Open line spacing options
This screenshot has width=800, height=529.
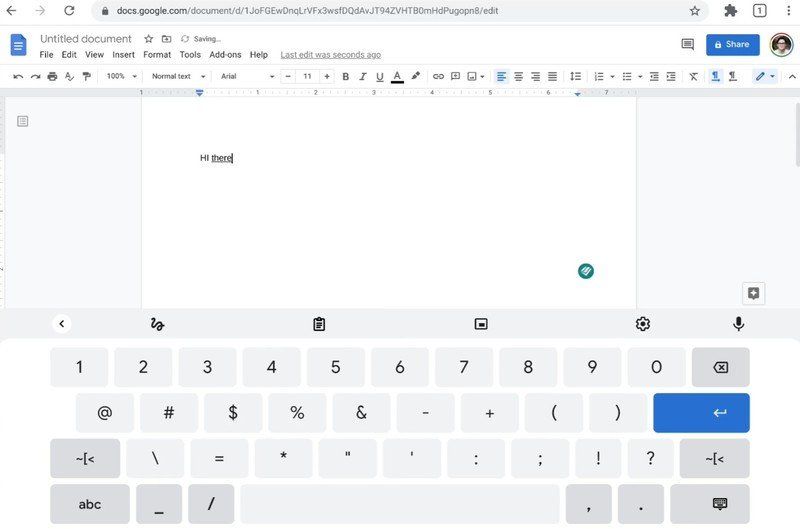click(x=576, y=77)
